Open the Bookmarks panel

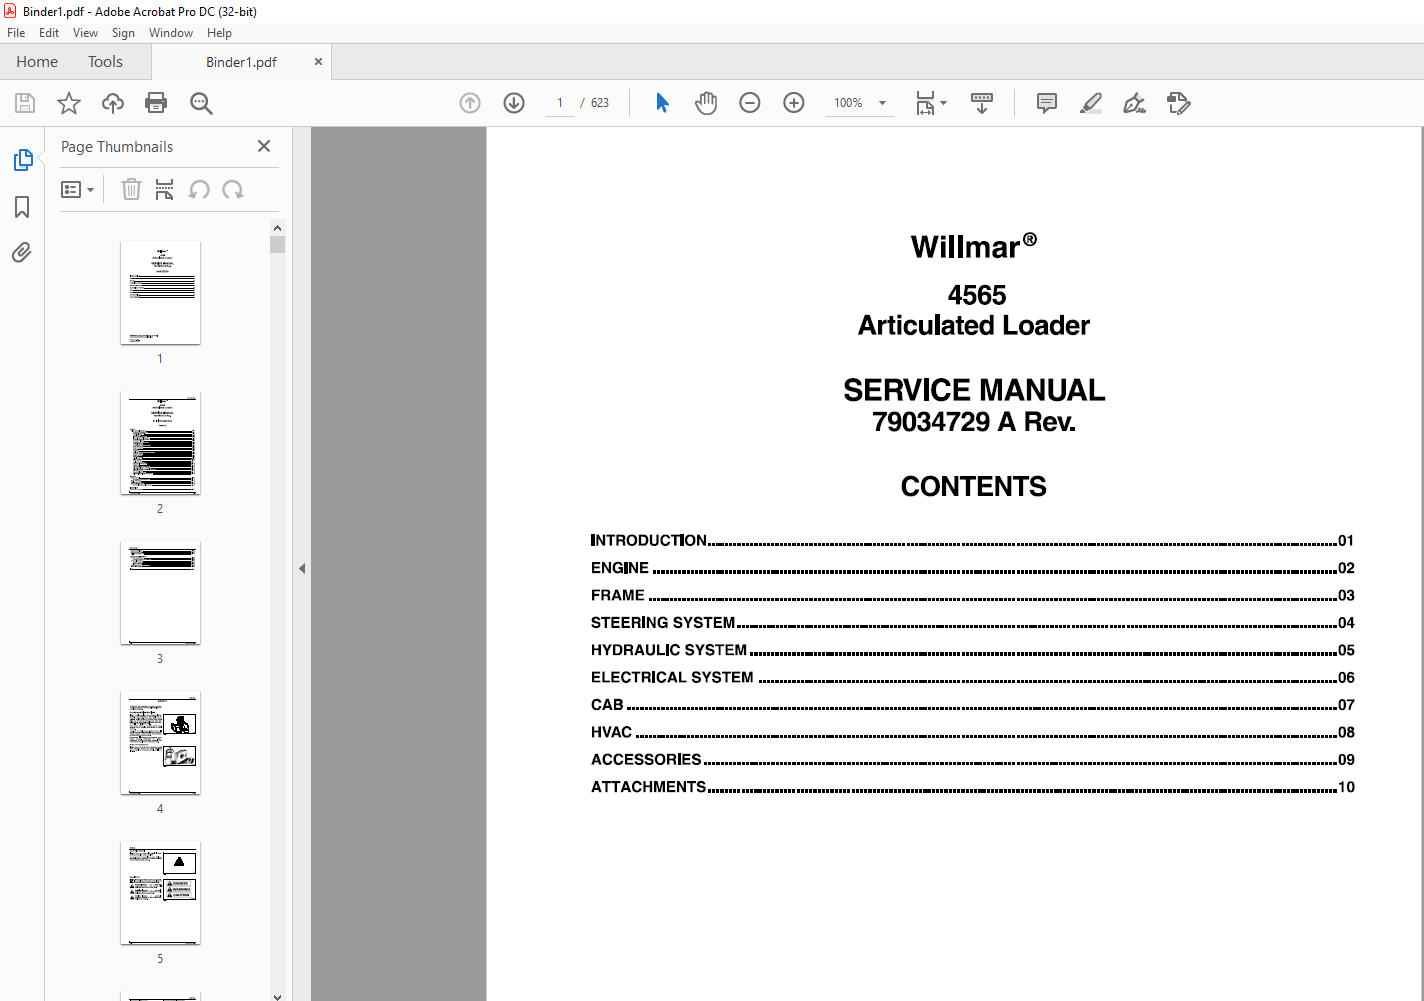pos(22,207)
